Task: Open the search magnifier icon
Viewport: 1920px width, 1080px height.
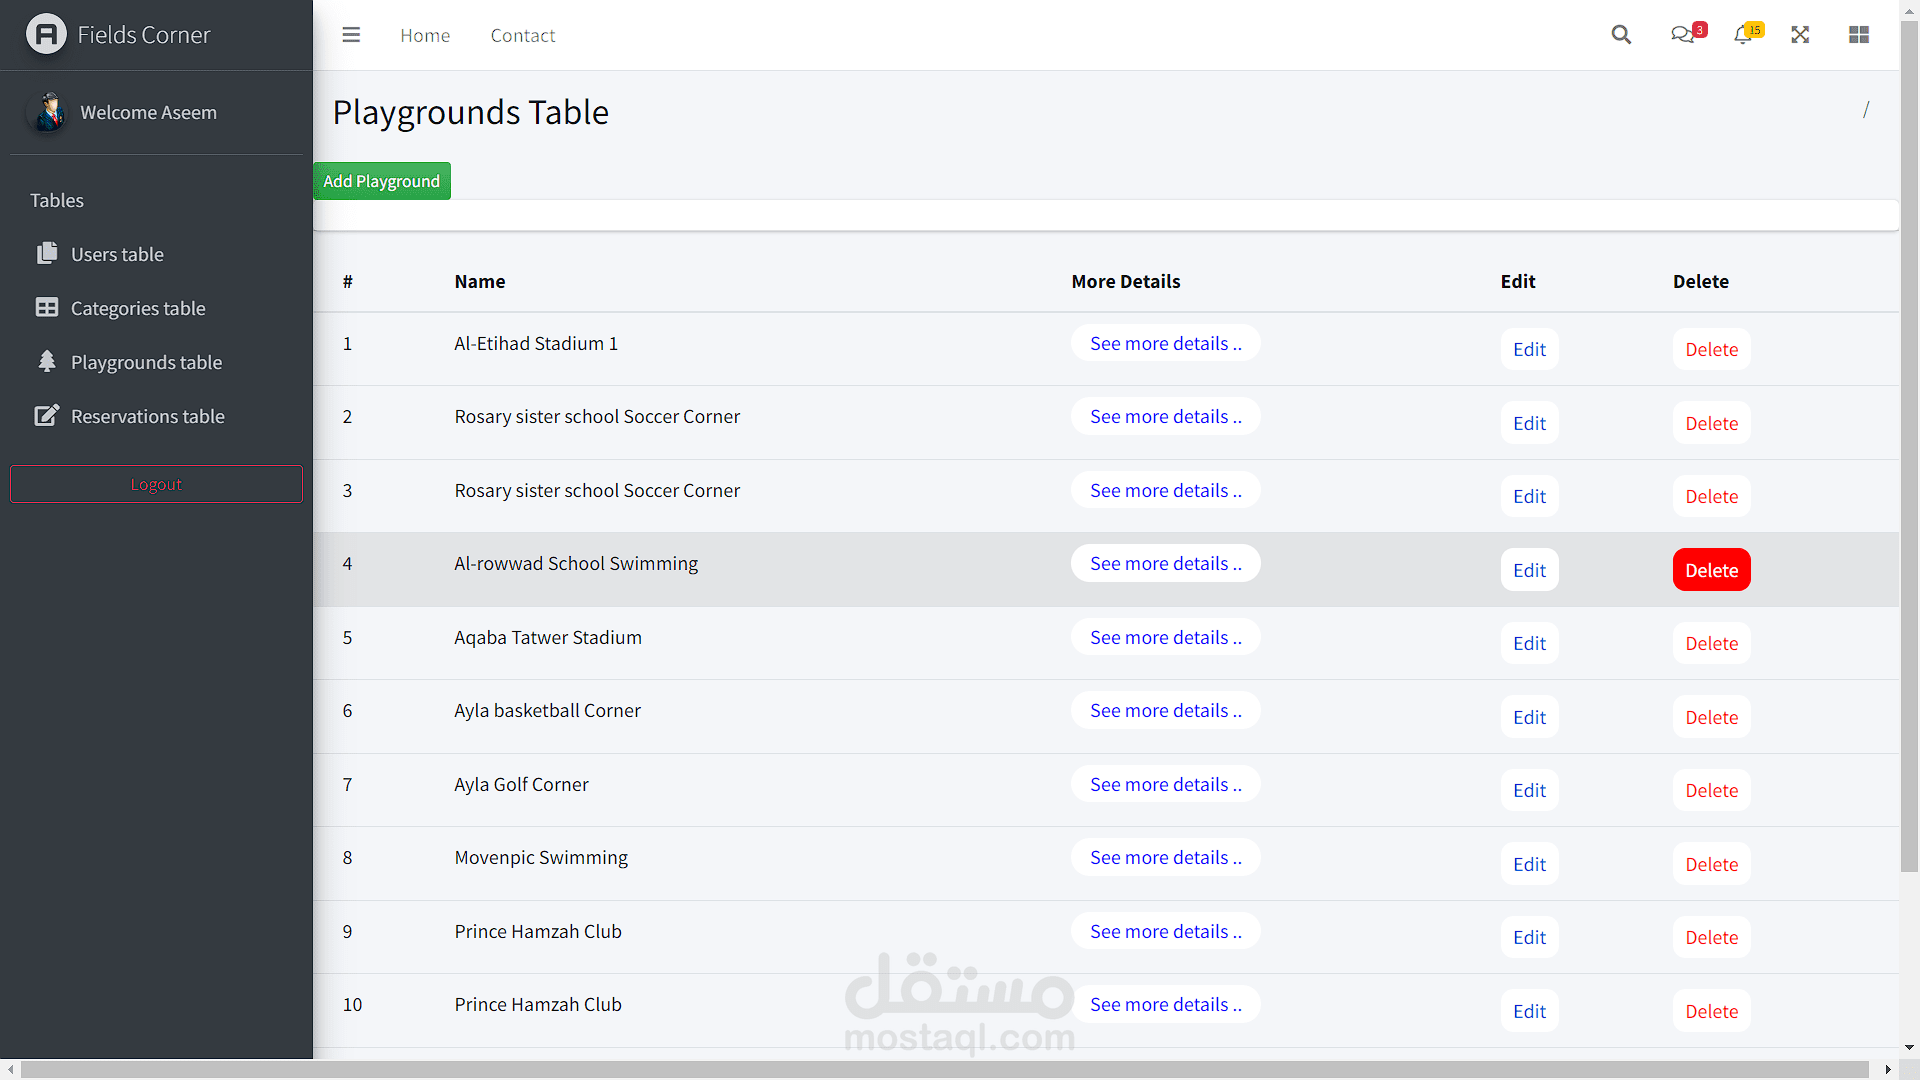Action: (1621, 35)
